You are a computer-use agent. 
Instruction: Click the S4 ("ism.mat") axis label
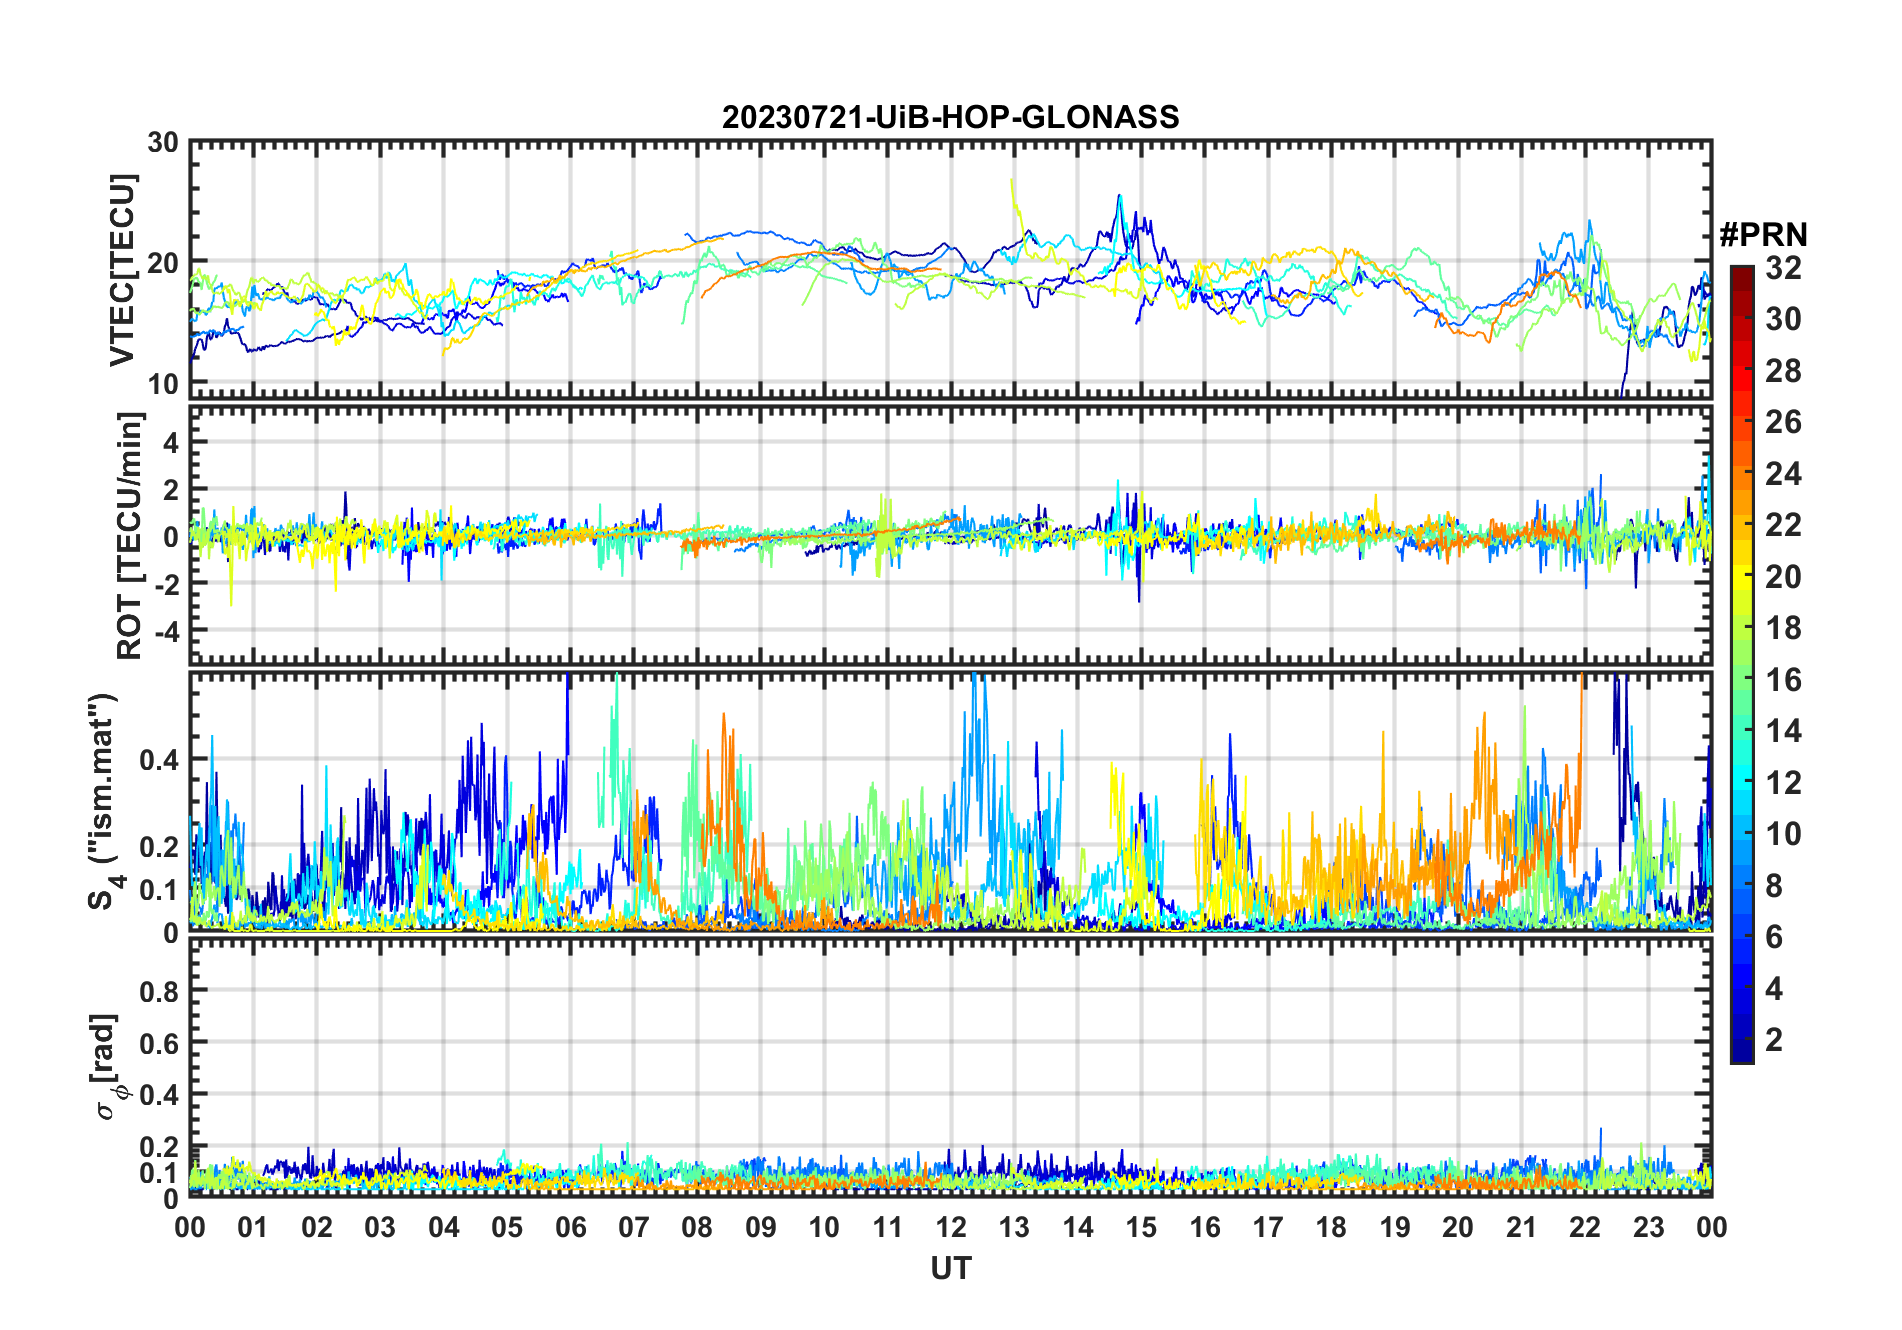(x=103, y=801)
